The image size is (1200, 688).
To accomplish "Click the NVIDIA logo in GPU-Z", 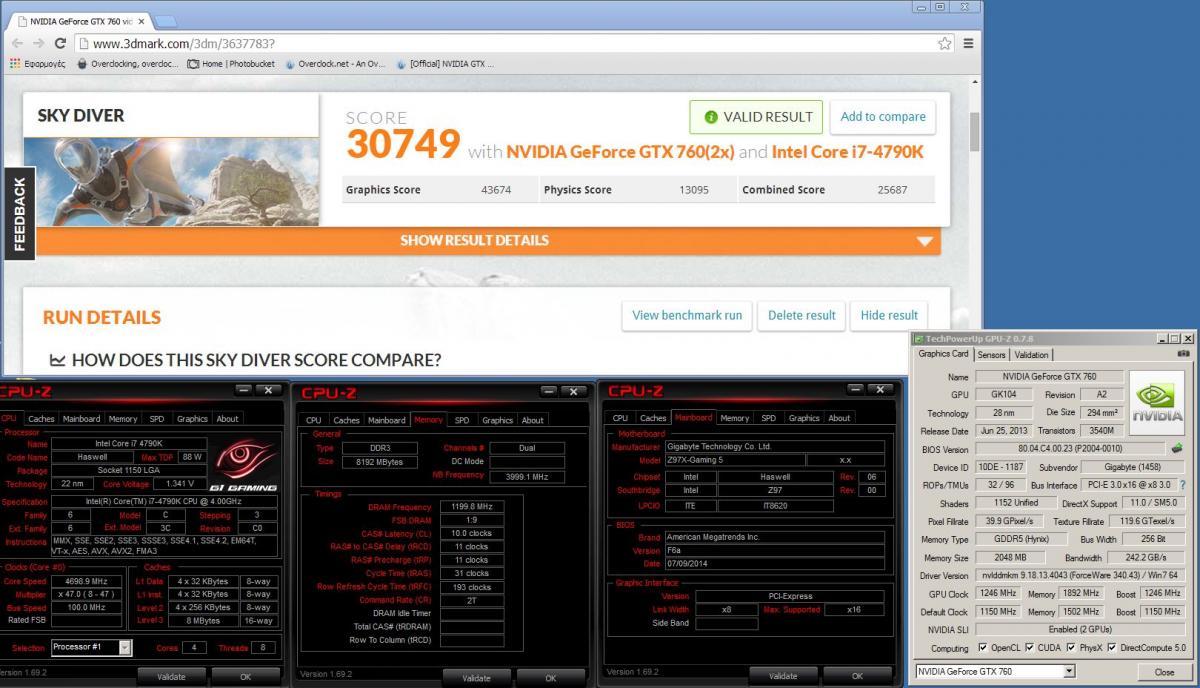I will point(1157,403).
